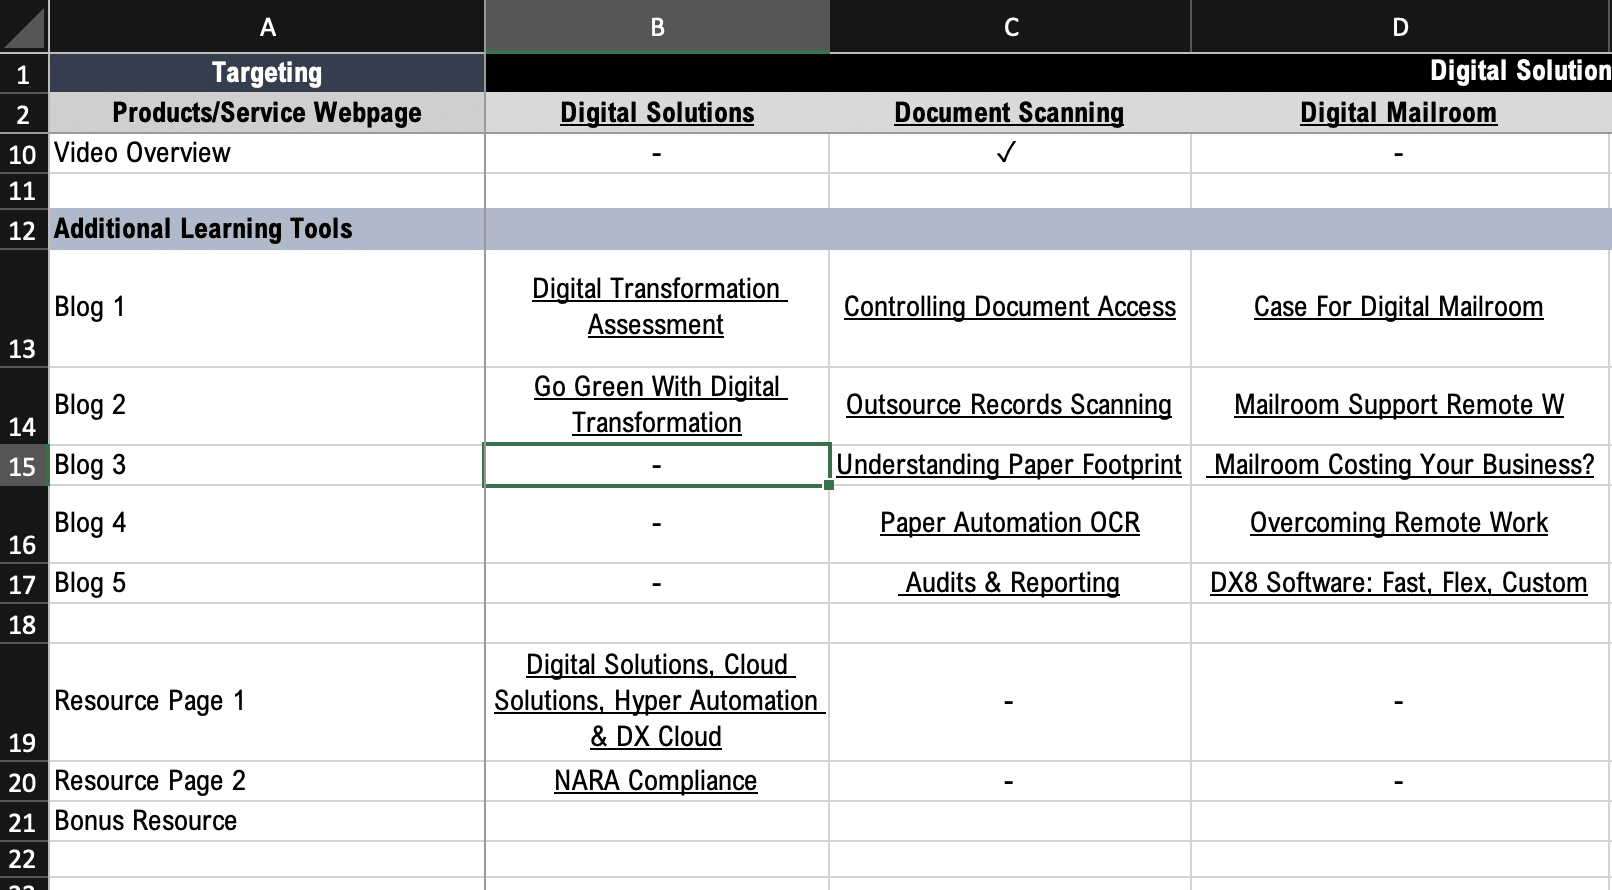Select the Blog 5 label cell
1612x890 pixels.
[267, 584]
